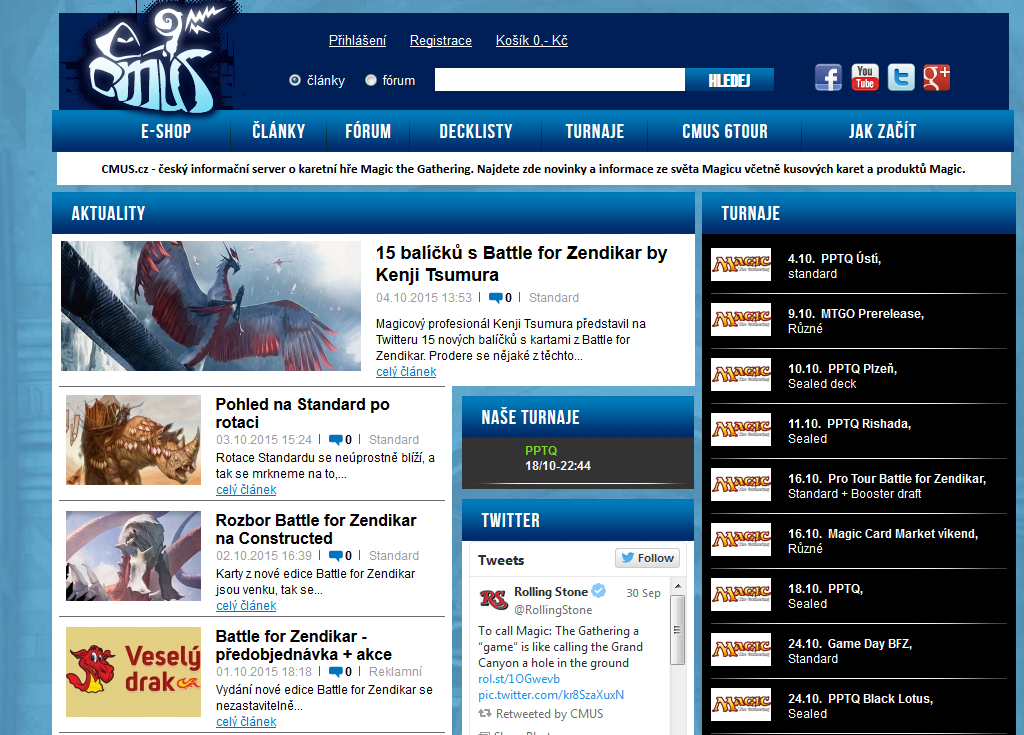
Task: Open the E-SHOP menu
Action: pyautogui.click(x=166, y=131)
